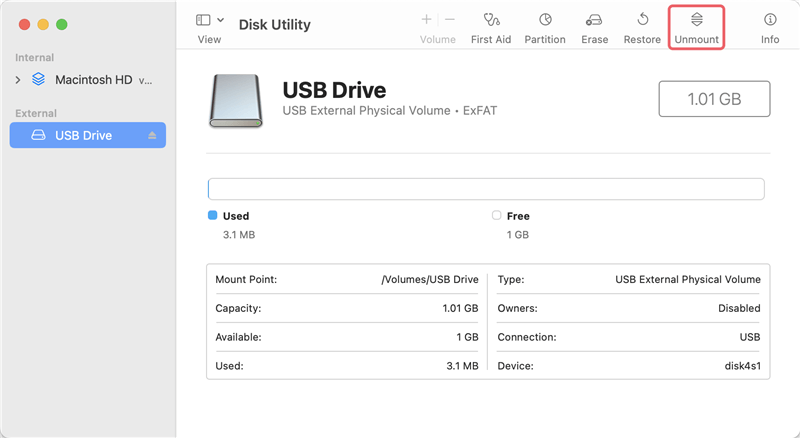The width and height of the screenshot is (800, 438).
Task: Click the USB Drive heading text
Action: tap(334, 90)
